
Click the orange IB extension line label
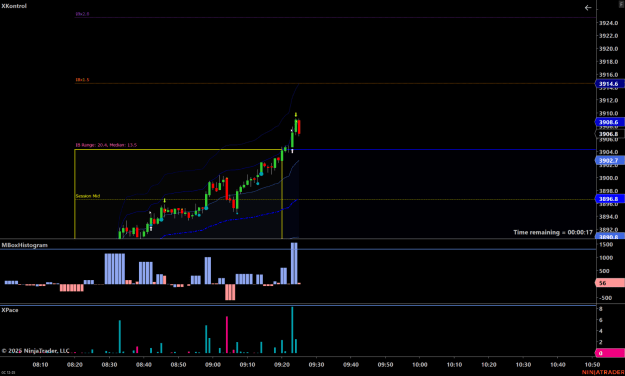pyautogui.click(x=83, y=80)
